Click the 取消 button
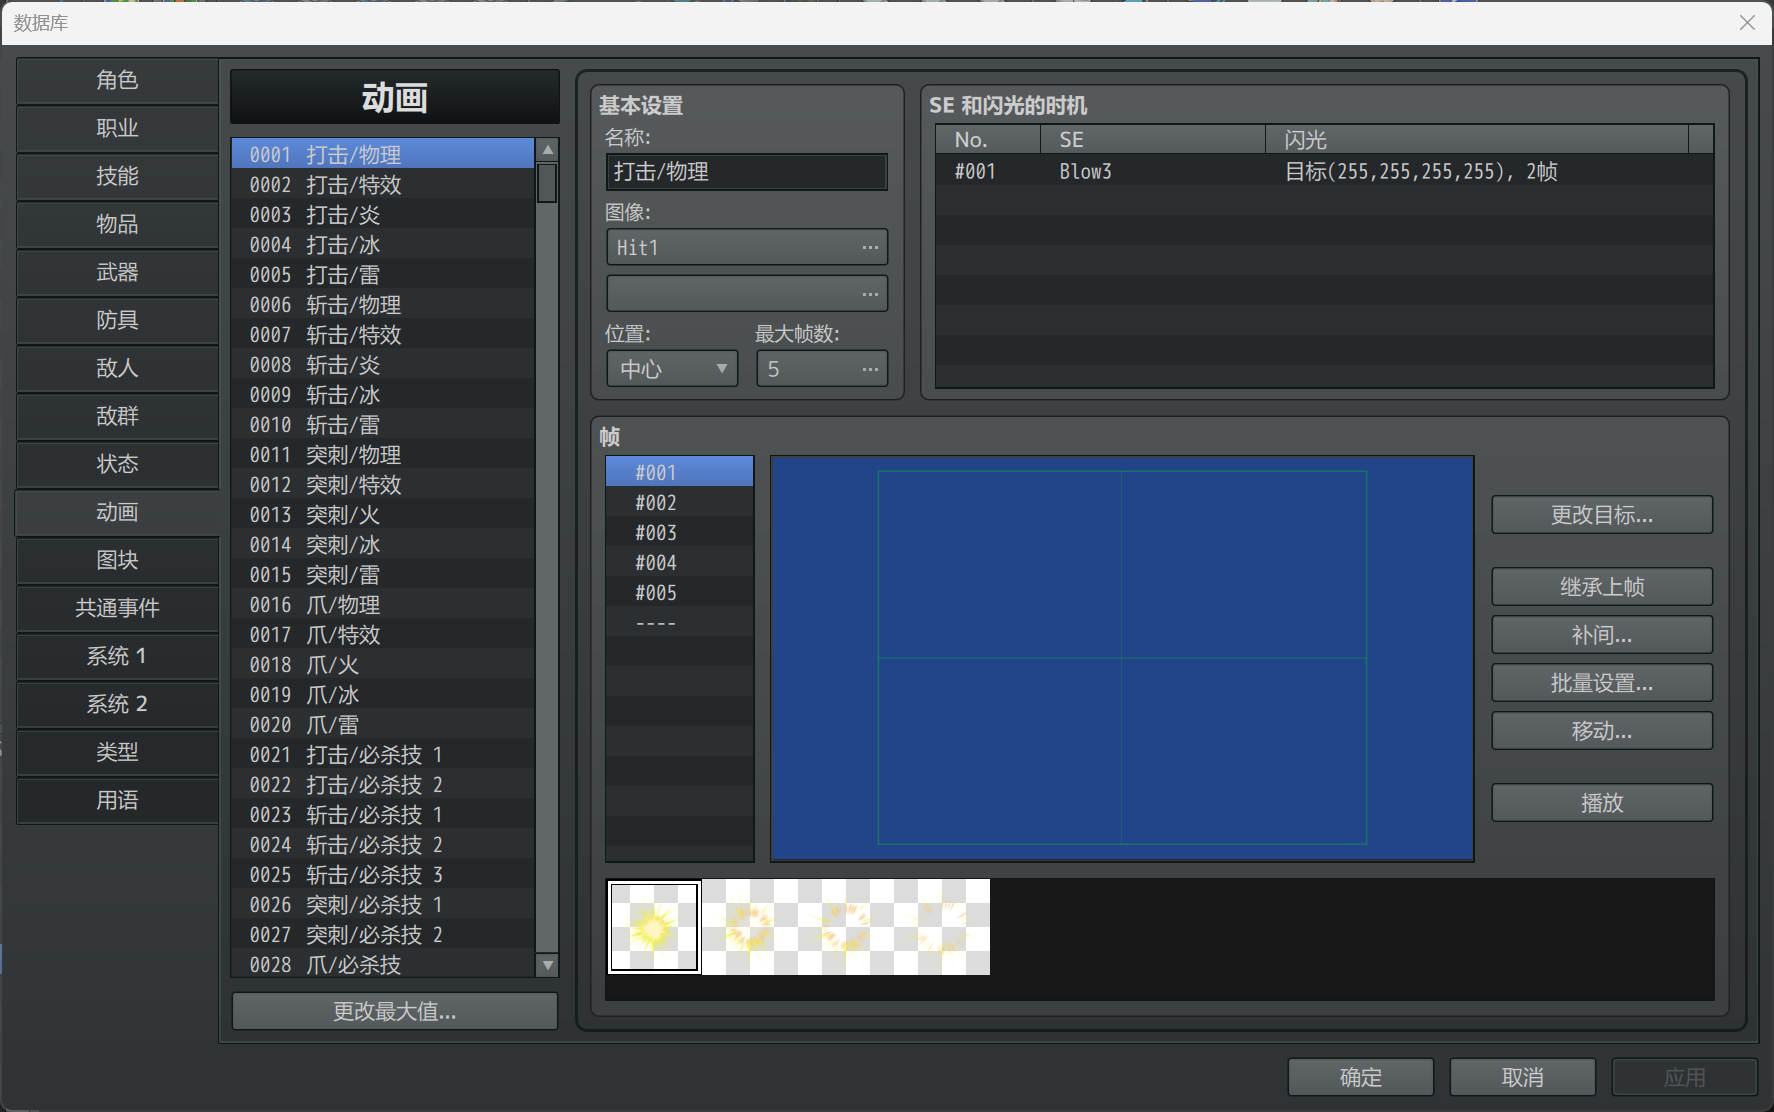This screenshot has height=1112, width=1774. (x=1522, y=1077)
